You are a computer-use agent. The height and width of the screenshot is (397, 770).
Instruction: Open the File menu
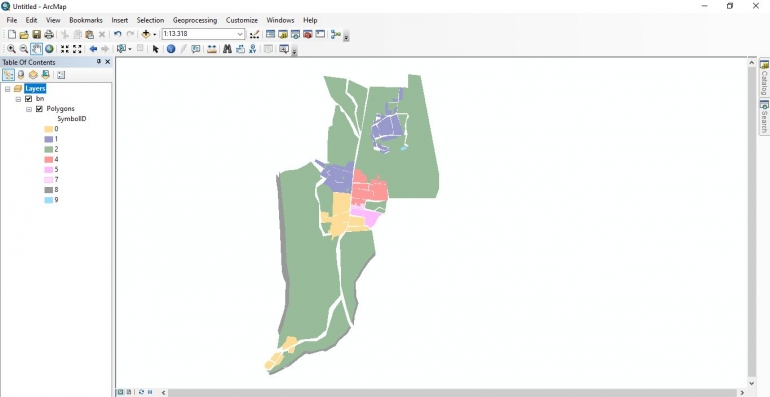point(12,20)
